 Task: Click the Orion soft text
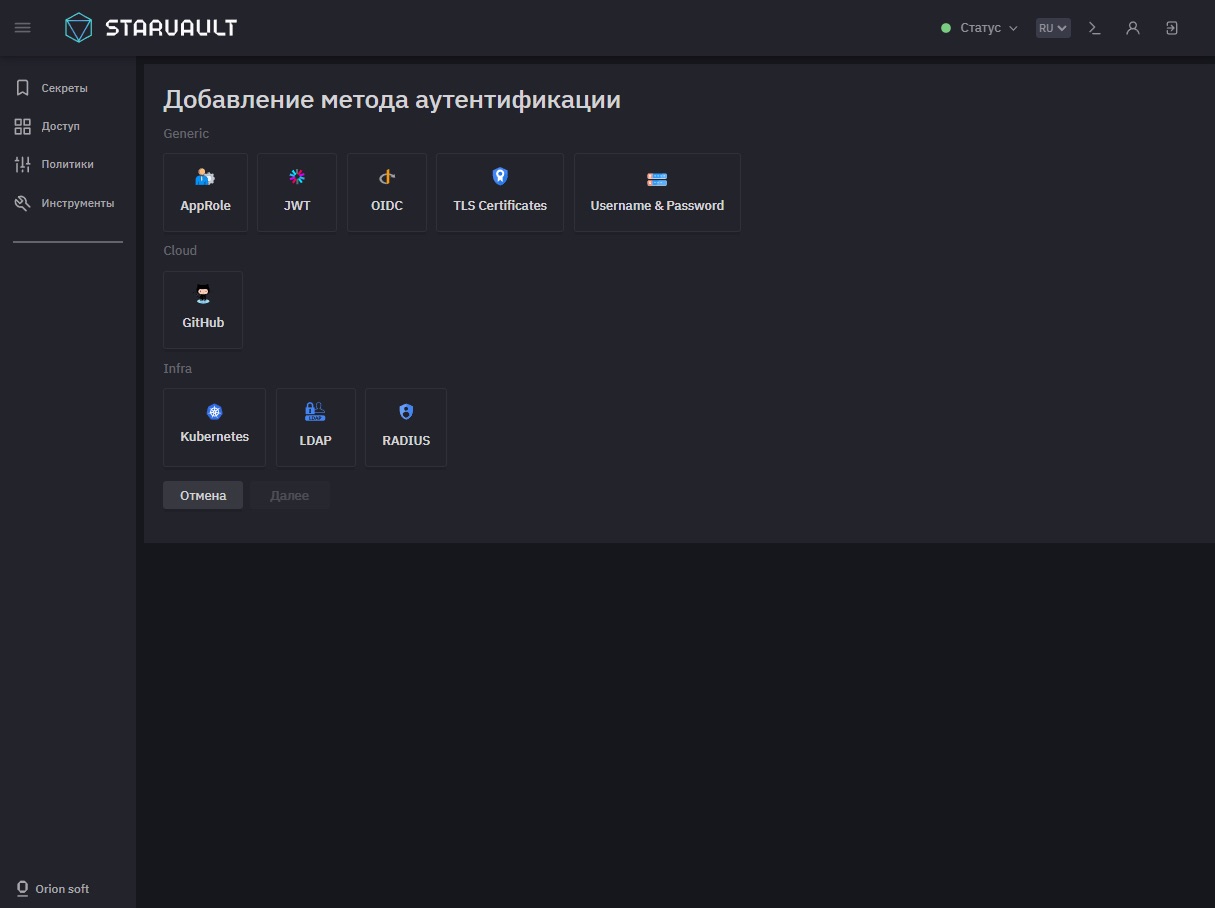tap(62, 889)
